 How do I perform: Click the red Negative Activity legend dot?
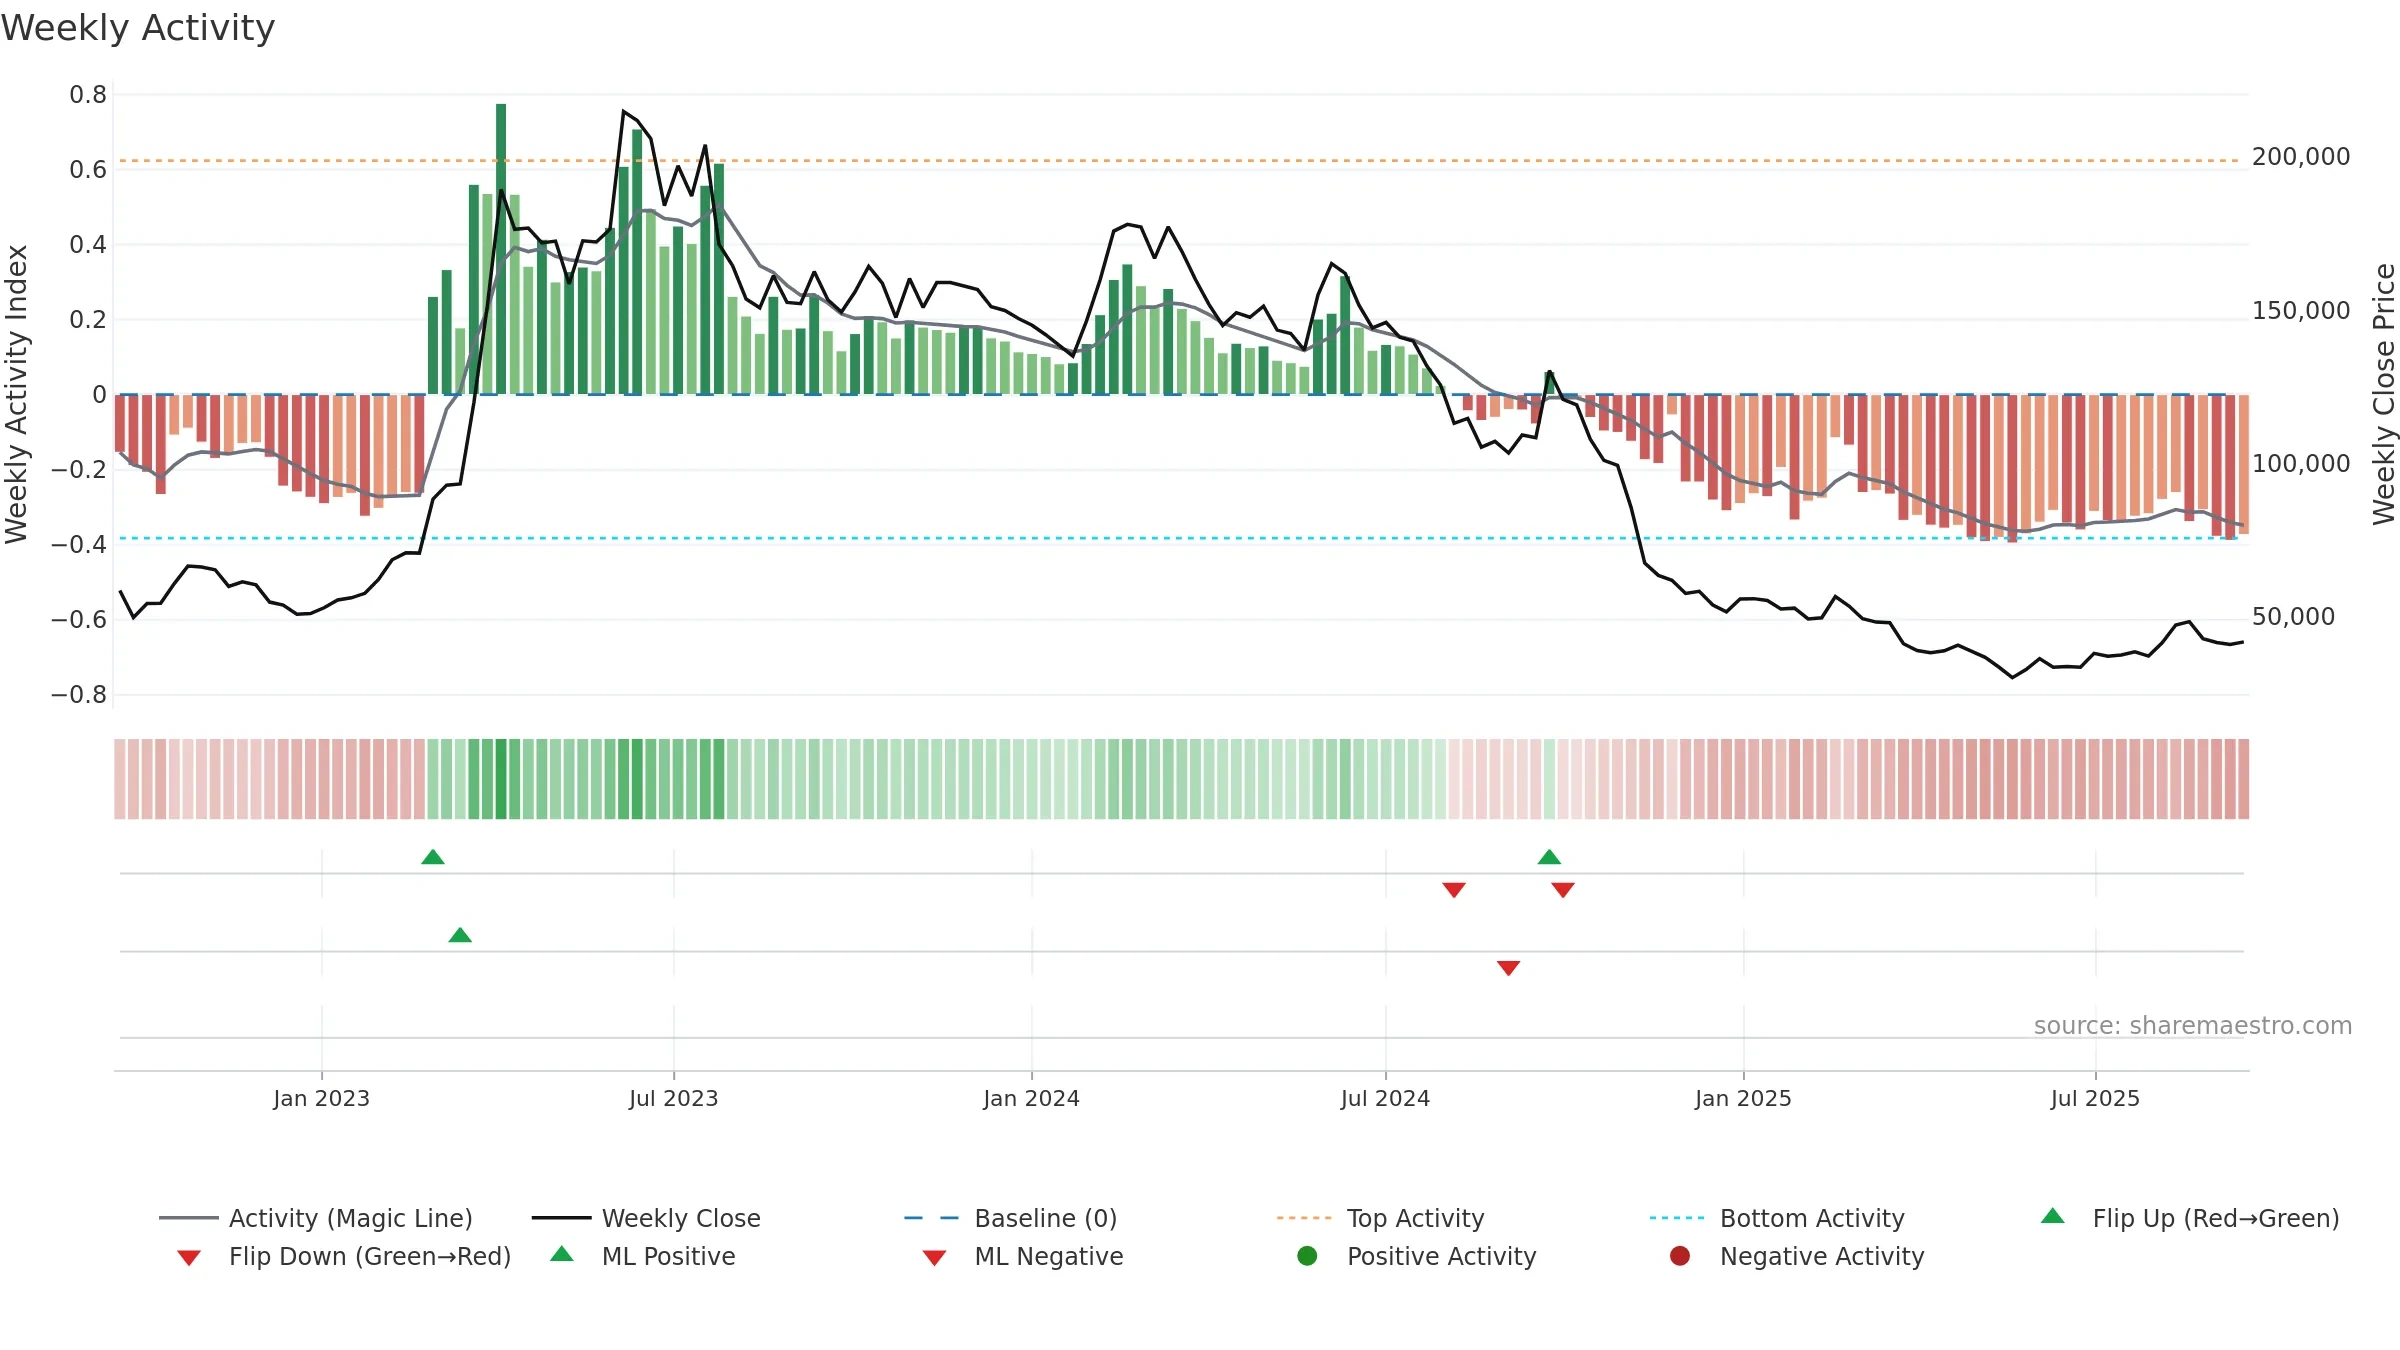click(x=1680, y=1256)
